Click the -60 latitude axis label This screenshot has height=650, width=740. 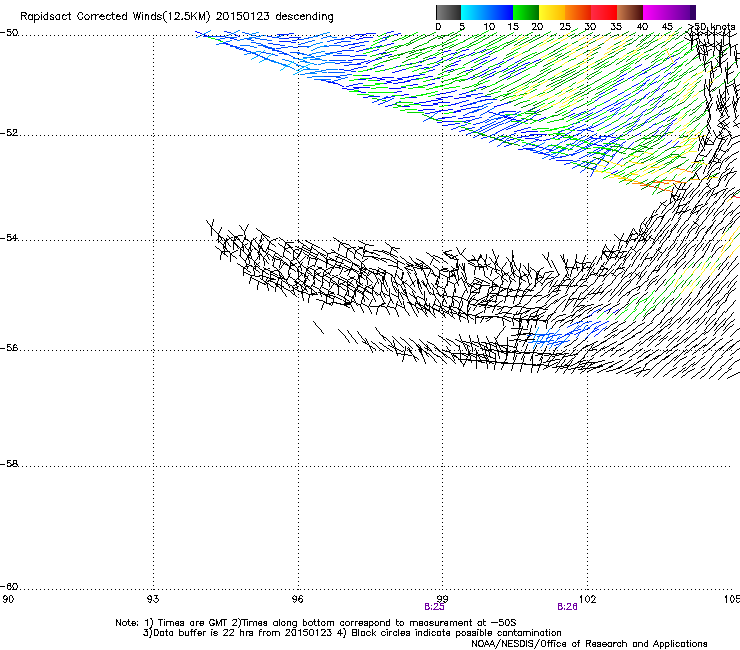pos(9,587)
